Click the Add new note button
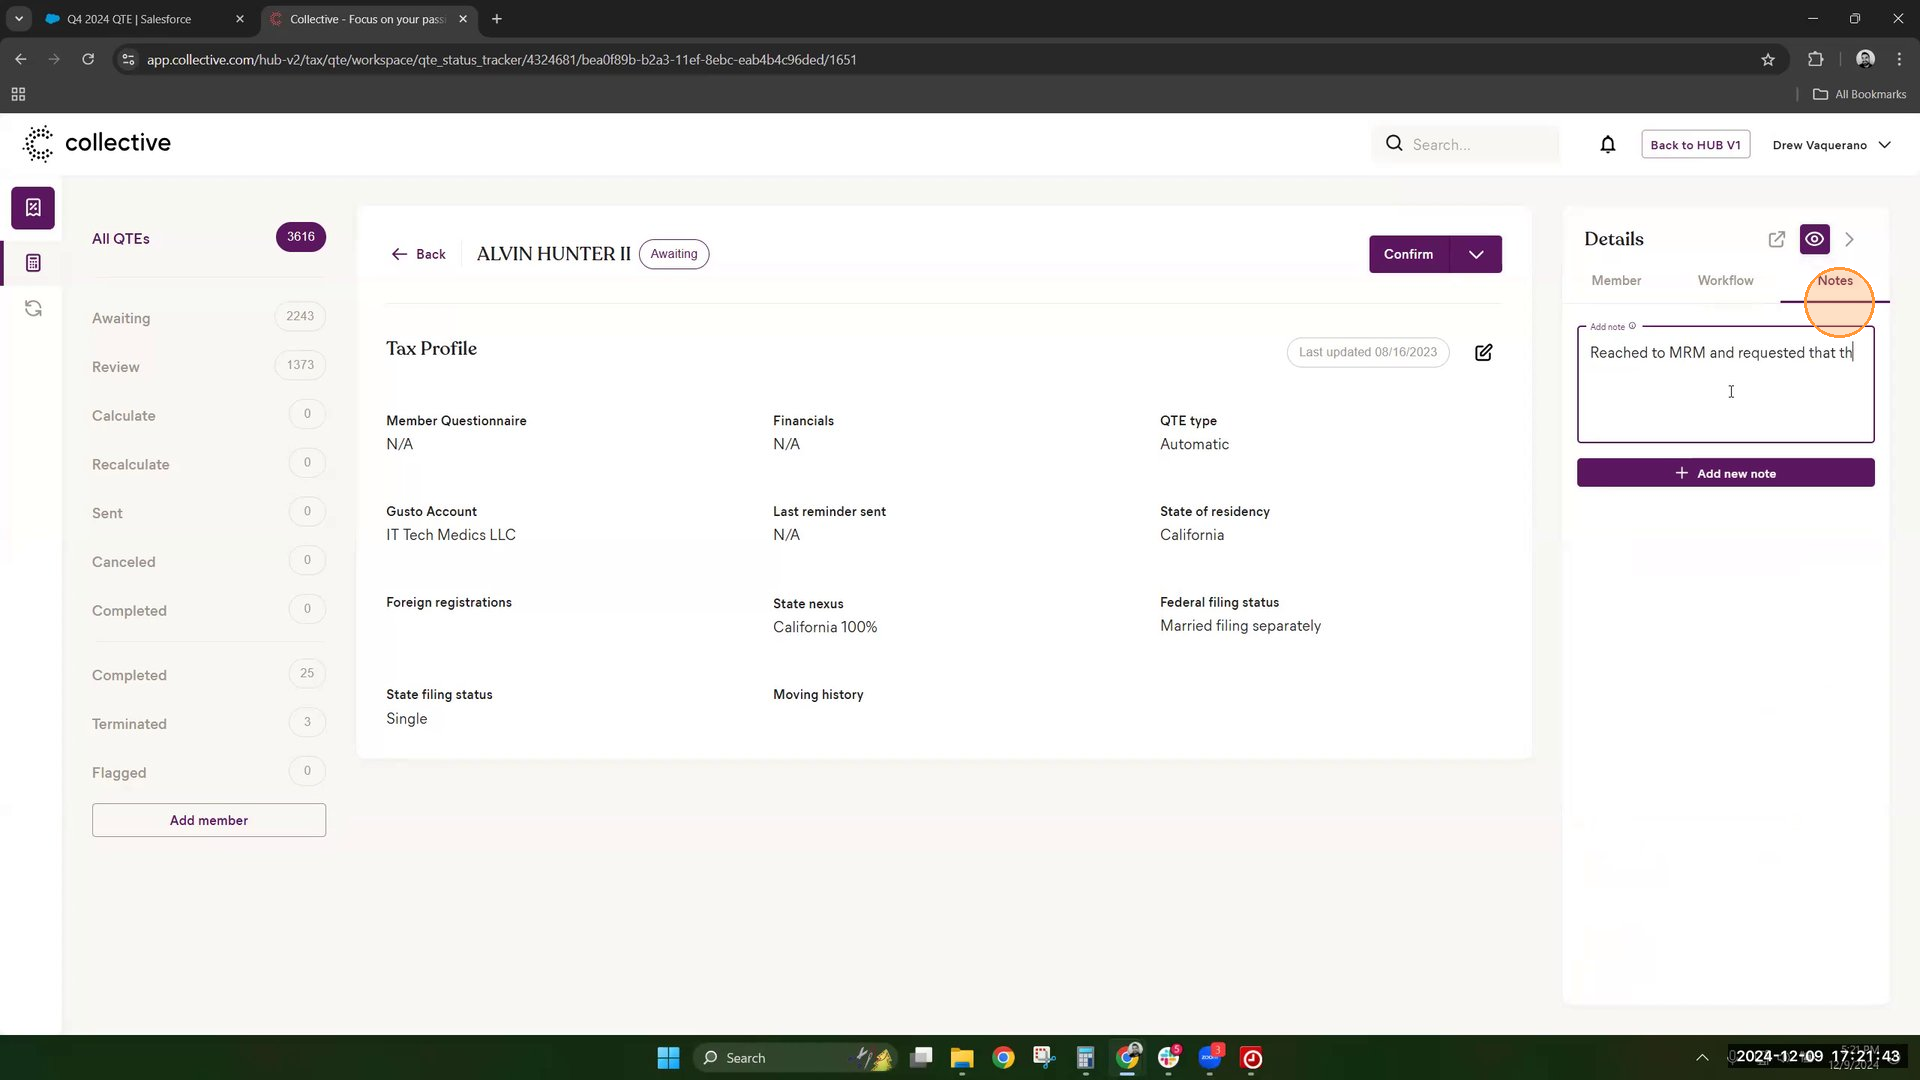This screenshot has width=1920, height=1080. 1725,473
